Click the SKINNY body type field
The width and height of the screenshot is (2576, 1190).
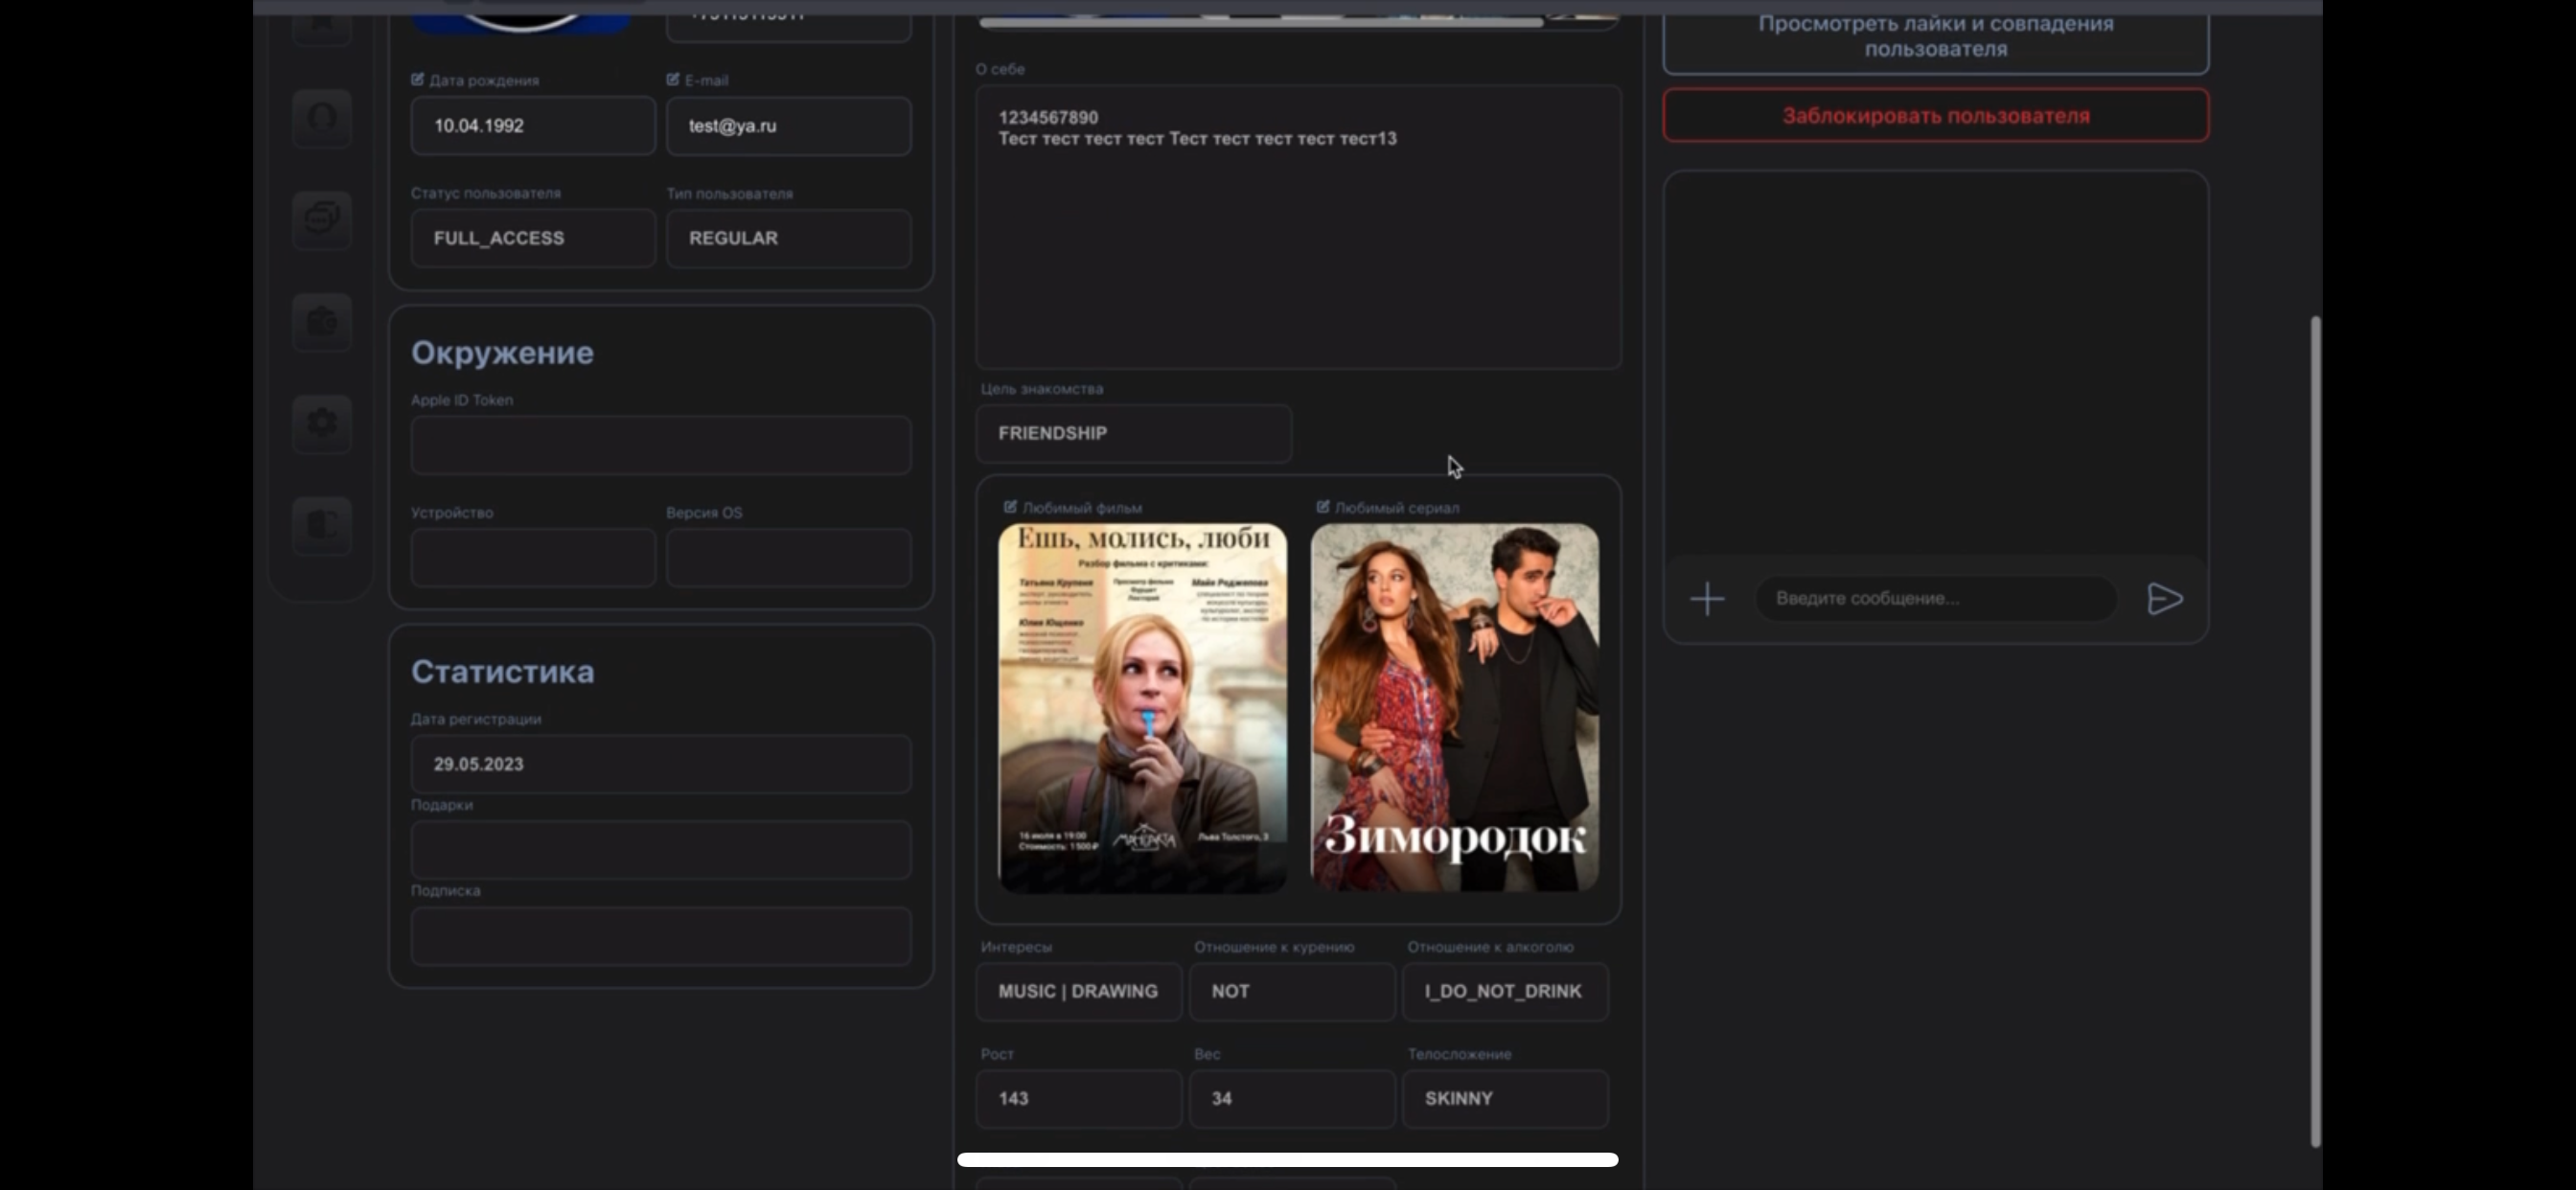(x=1505, y=1098)
